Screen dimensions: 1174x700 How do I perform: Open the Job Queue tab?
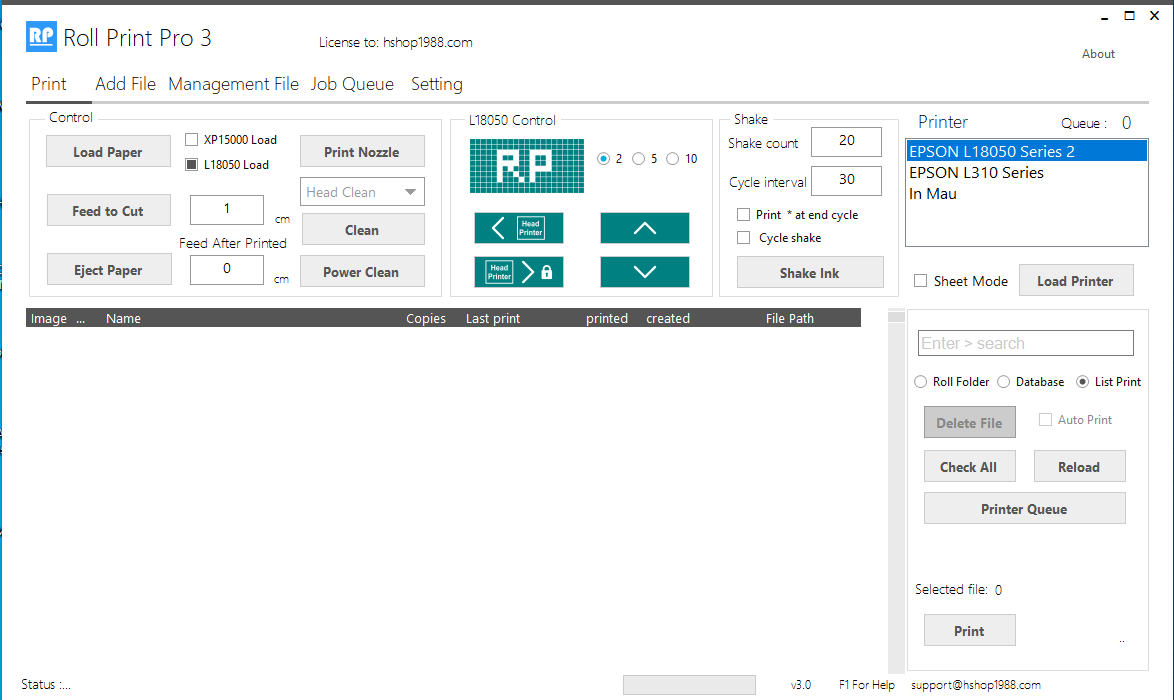pyautogui.click(x=352, y=84)
